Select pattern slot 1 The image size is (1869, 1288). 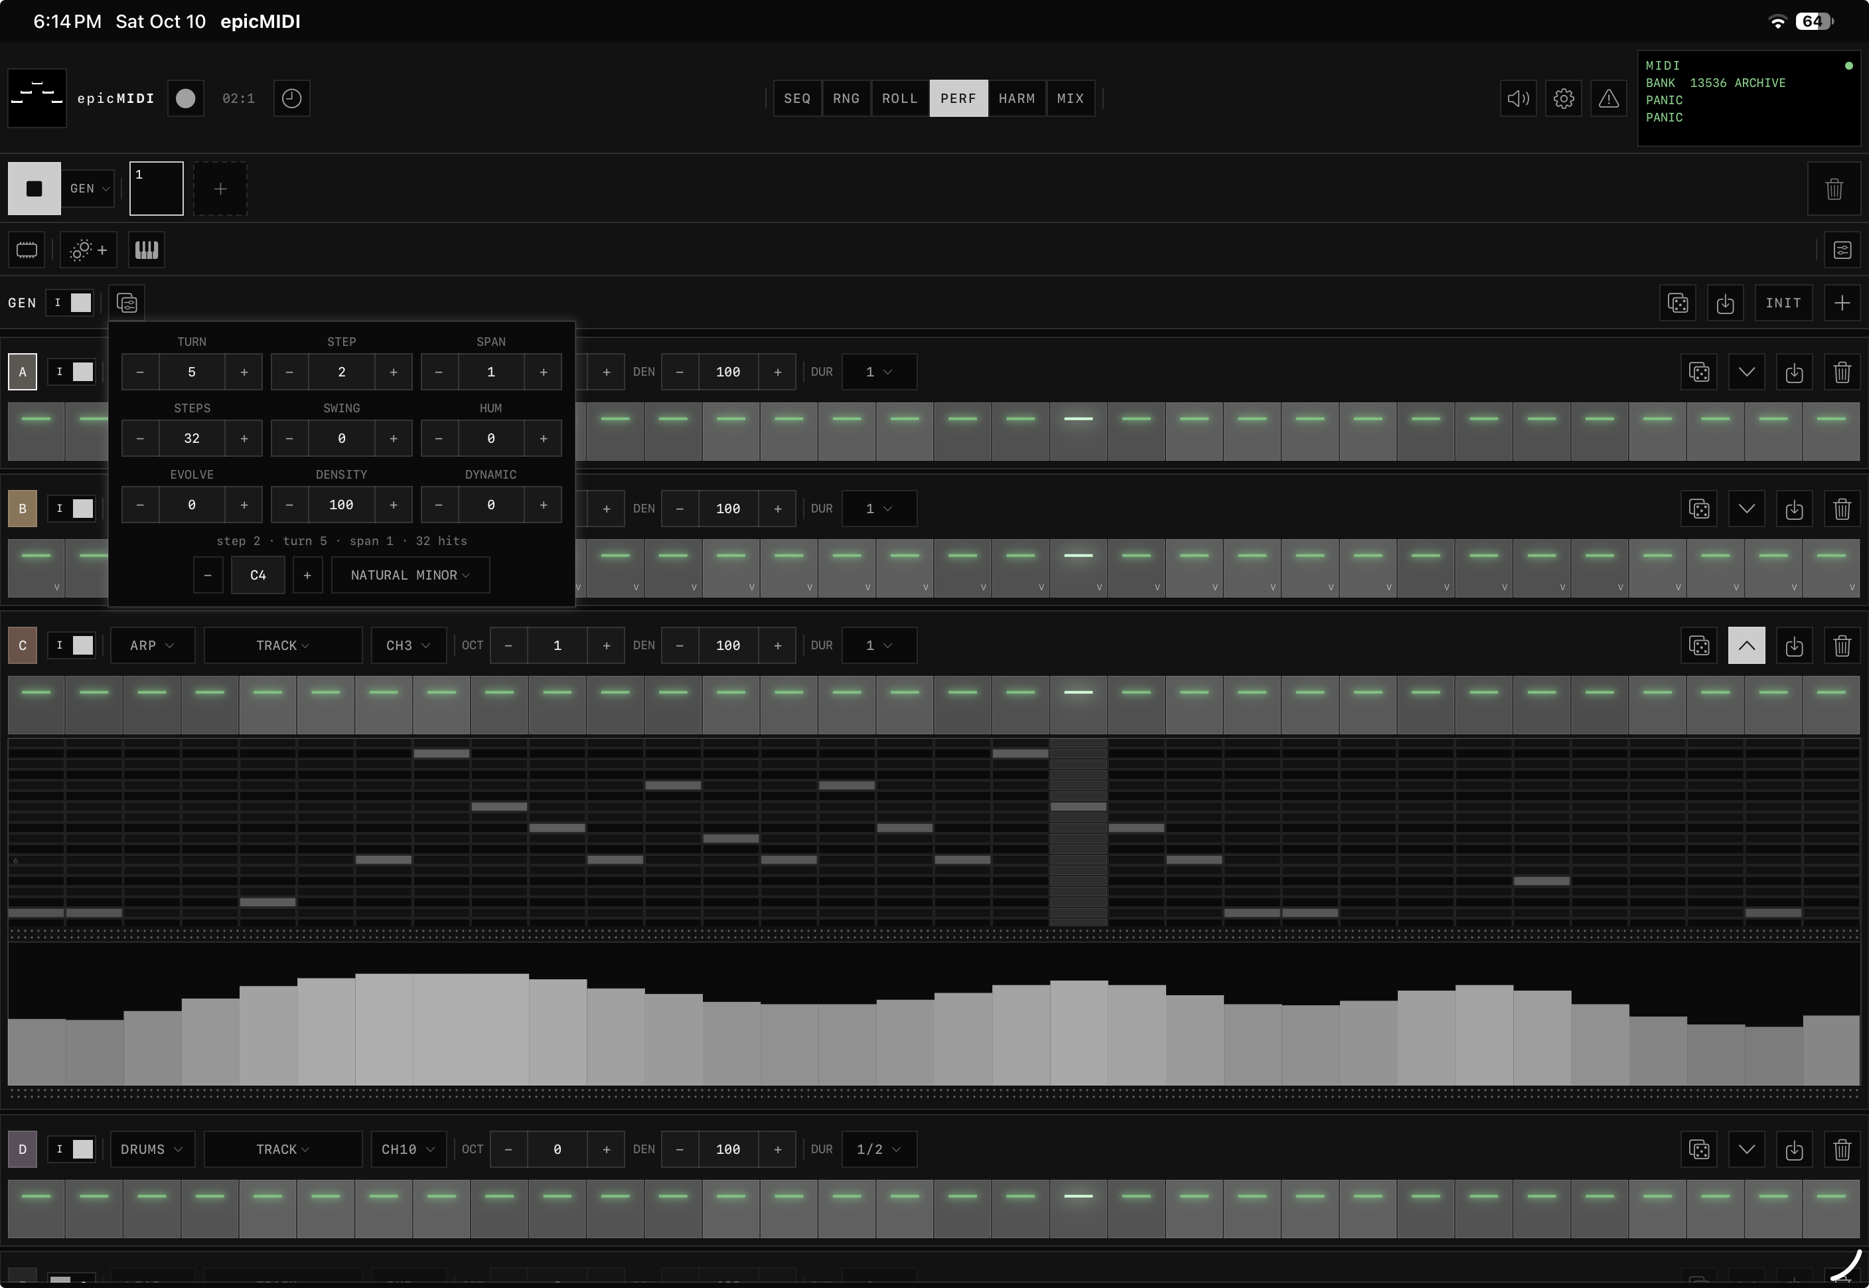point(156,188)
